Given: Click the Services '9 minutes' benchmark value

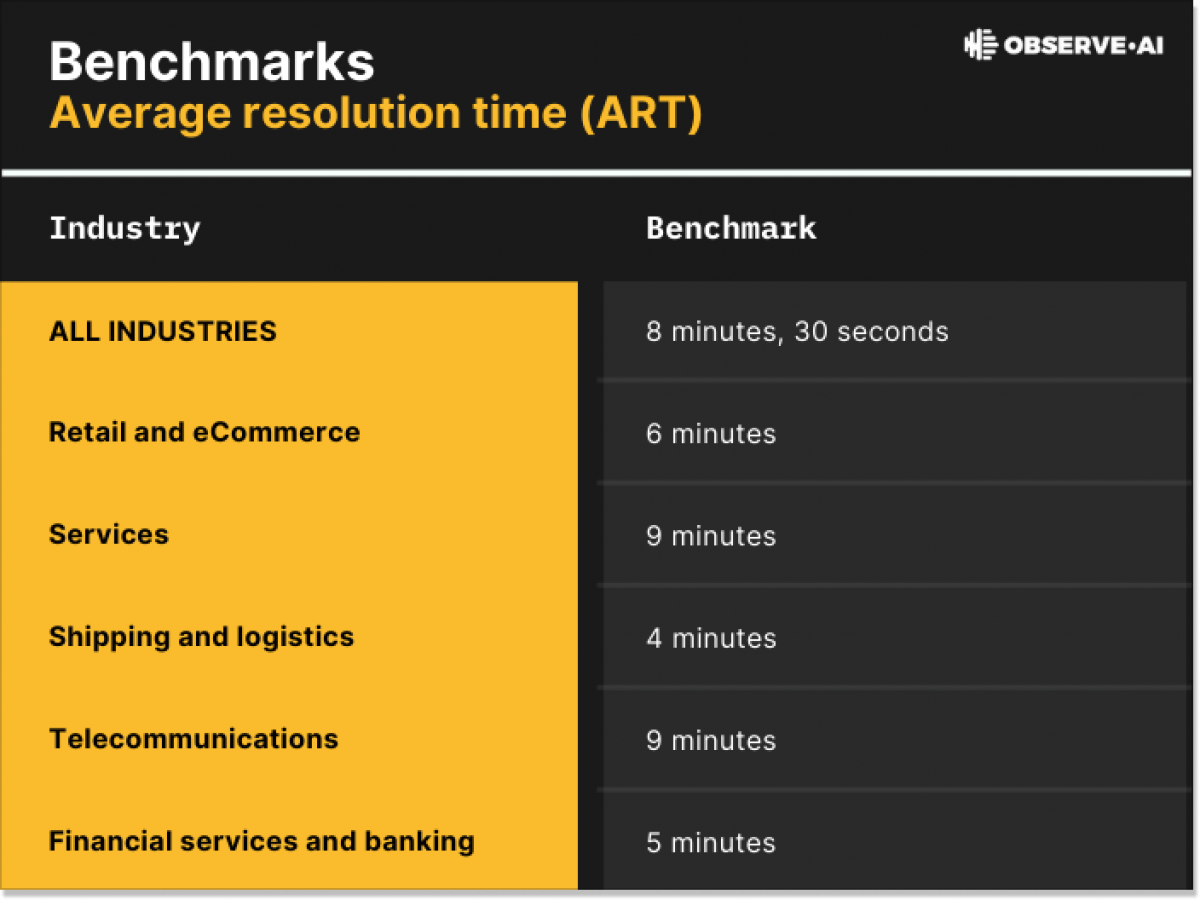Looking at the screenshot, I should pos(711,536).
